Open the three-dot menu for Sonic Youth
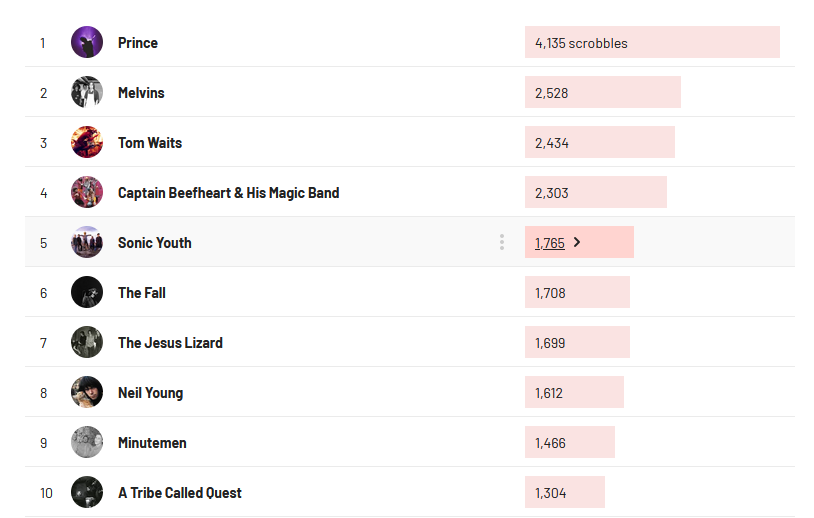Image resolution: width=814 pixels, height=518 pixels. (501, 242)
